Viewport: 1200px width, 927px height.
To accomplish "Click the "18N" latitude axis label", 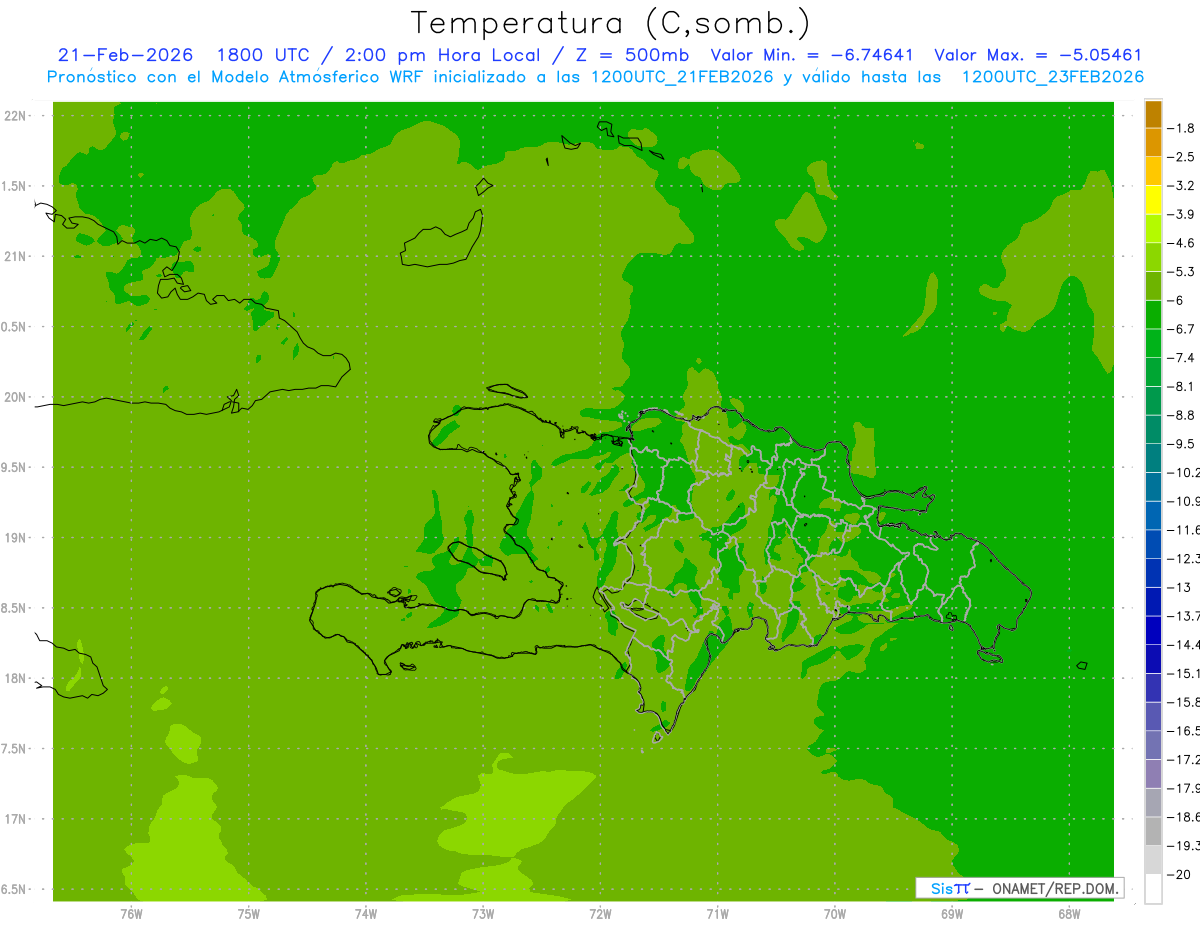I will 17,678.
